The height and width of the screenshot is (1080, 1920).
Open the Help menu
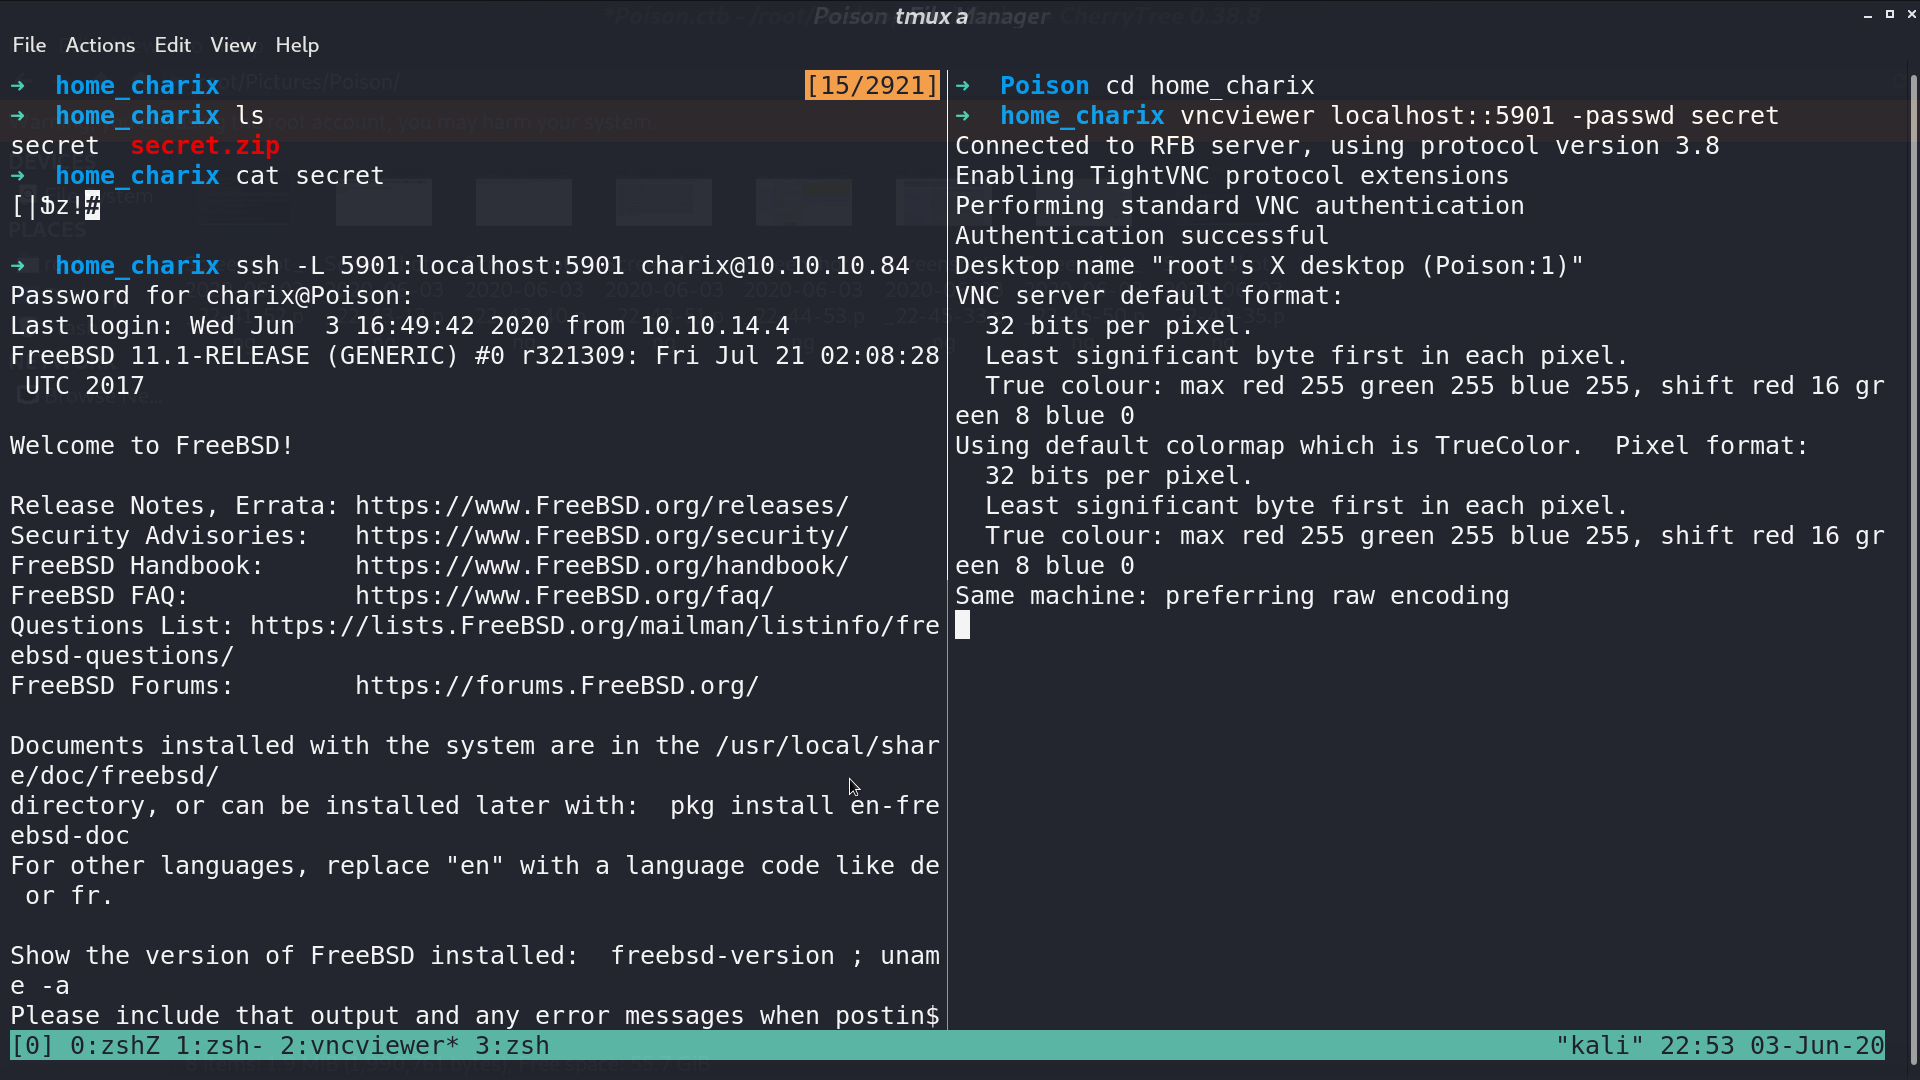click(x=297, y=45)
